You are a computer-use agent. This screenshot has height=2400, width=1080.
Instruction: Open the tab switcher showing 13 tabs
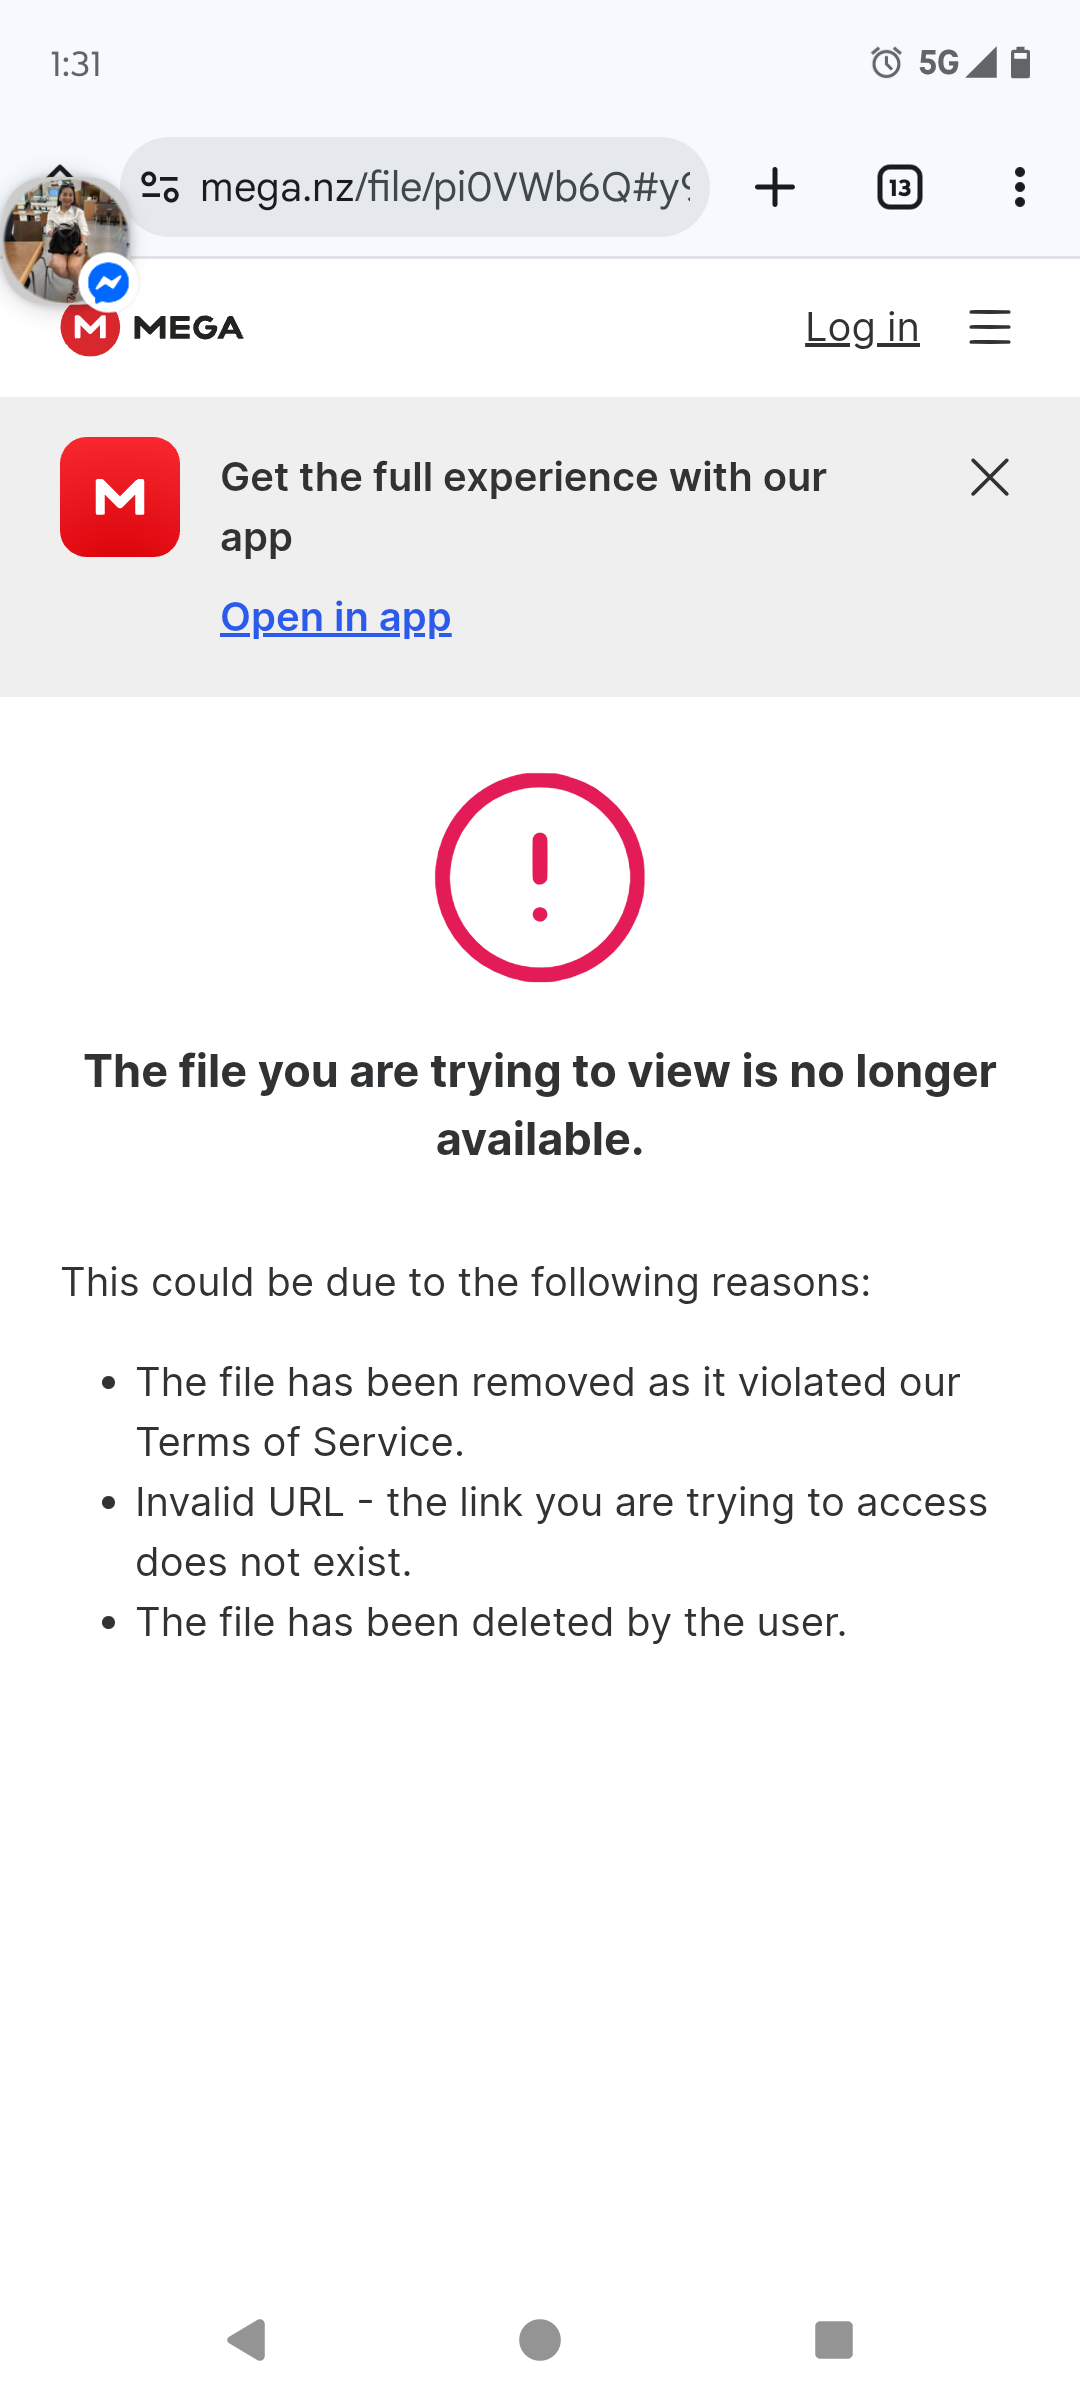[x=899, y=187]
